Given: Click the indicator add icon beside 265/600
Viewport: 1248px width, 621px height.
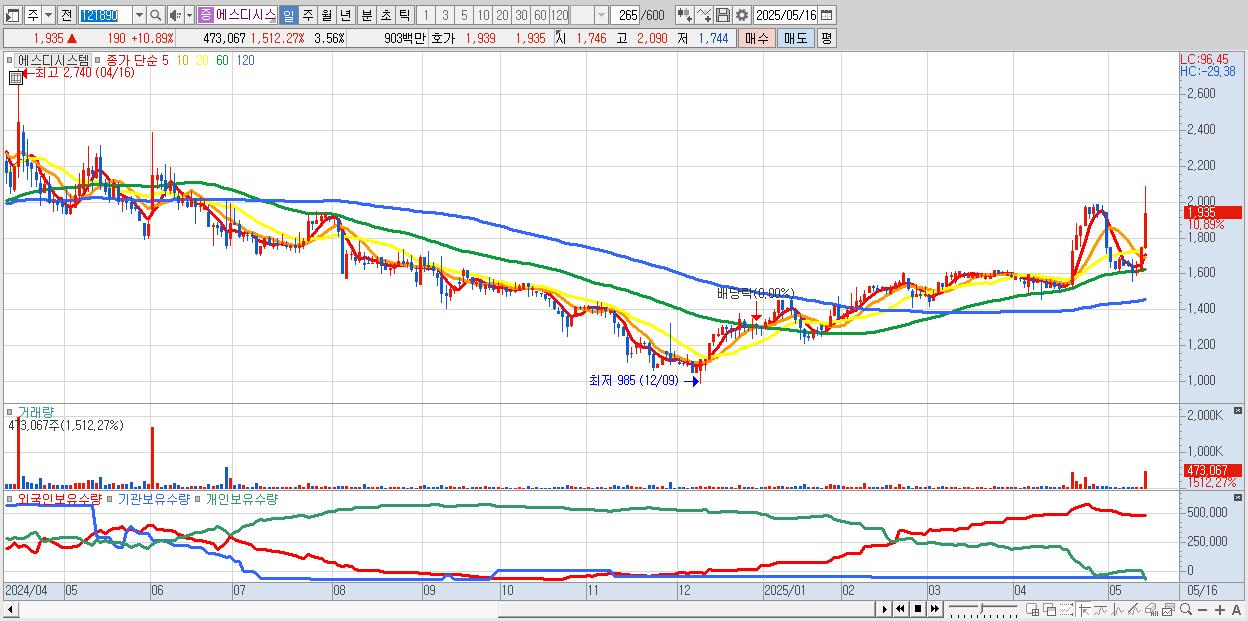Looking at the screenshot, I should [685, 15].
